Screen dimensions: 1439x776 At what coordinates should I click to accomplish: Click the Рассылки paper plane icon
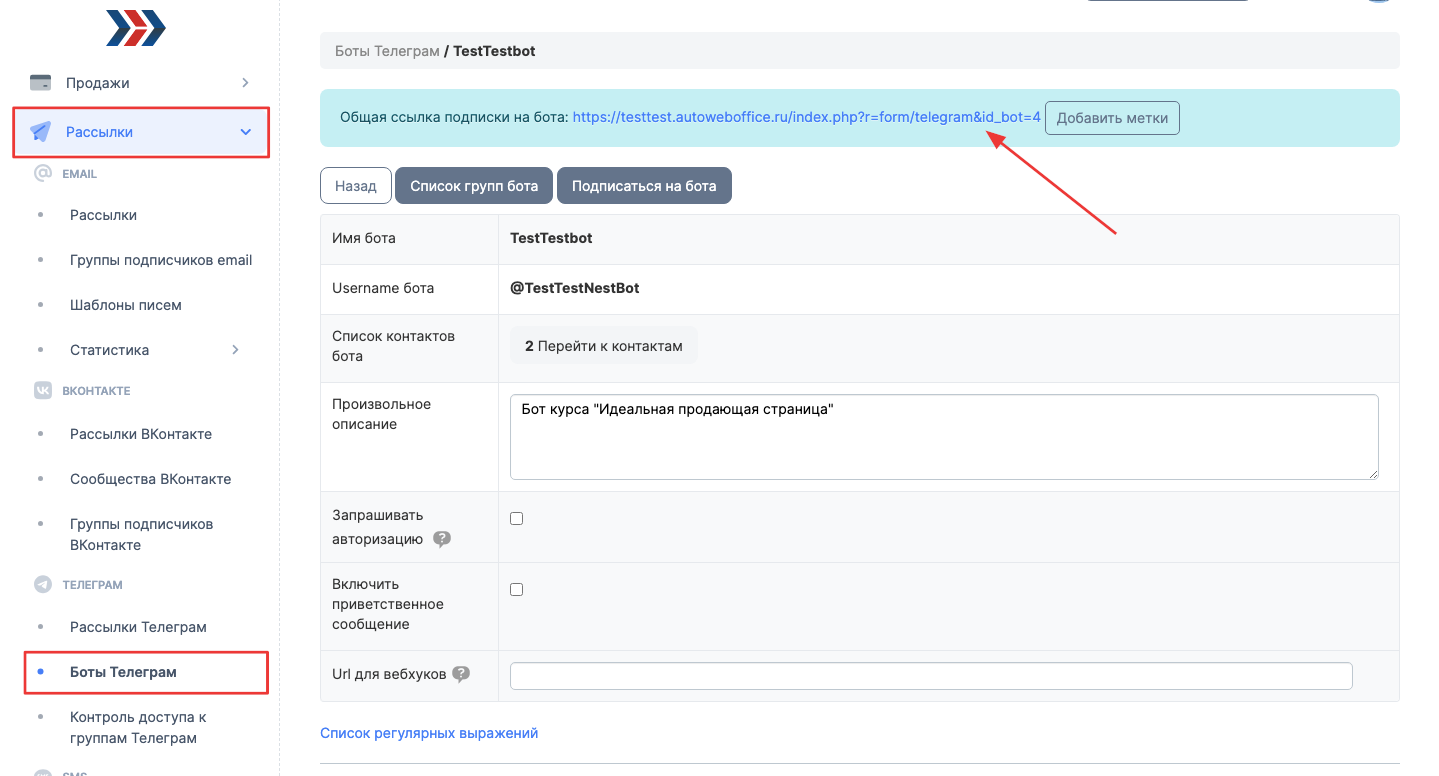pyautogui.click(x=41, y=132)
